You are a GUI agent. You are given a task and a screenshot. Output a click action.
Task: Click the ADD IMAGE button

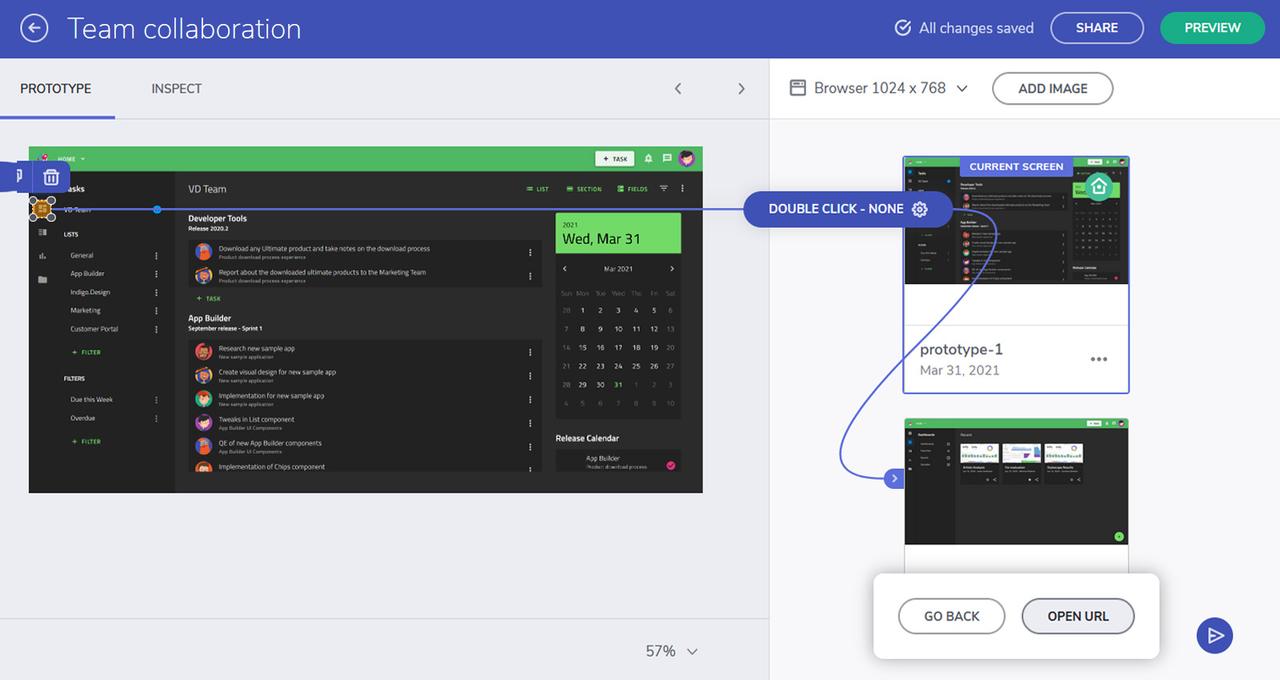pos(1053,88)
